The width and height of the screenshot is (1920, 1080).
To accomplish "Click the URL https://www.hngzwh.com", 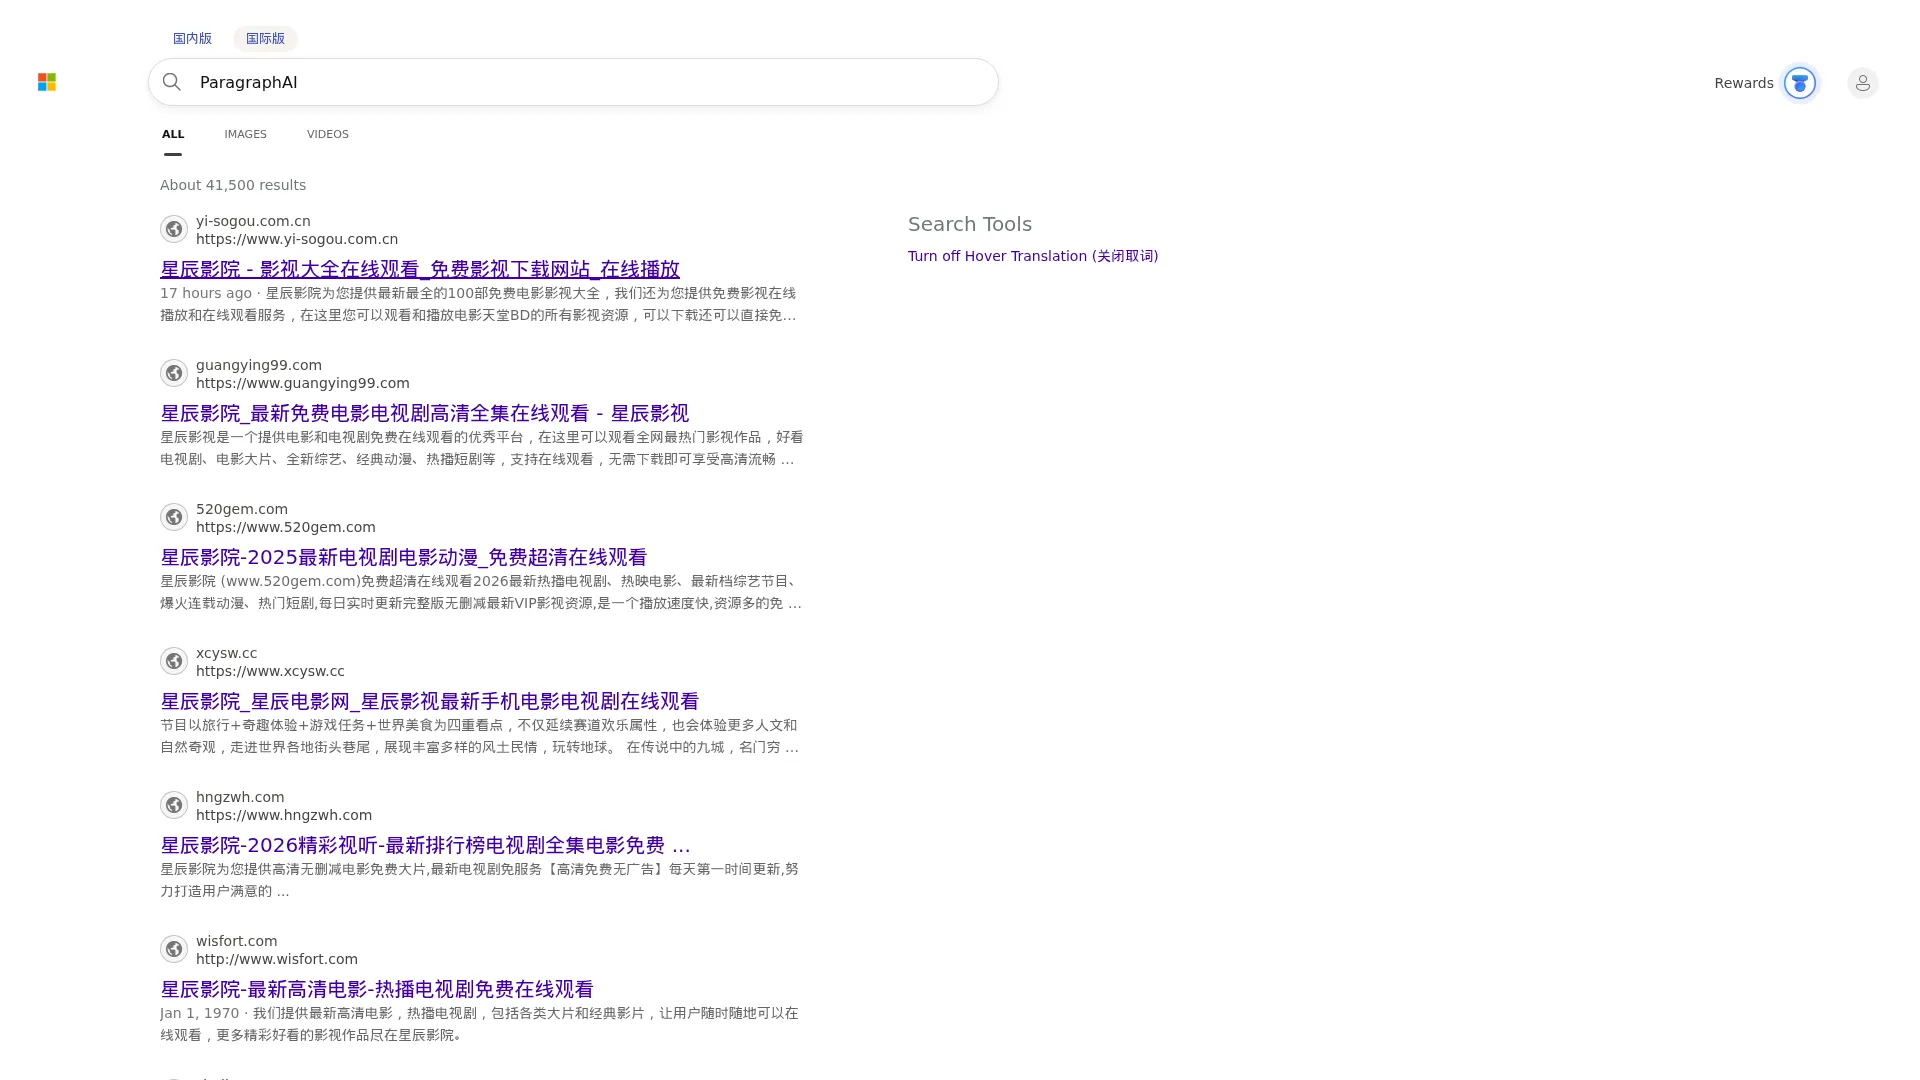I will (284, 815).
